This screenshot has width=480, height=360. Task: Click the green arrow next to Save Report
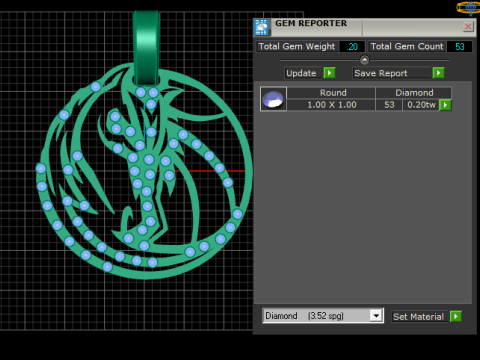point(438,73)
